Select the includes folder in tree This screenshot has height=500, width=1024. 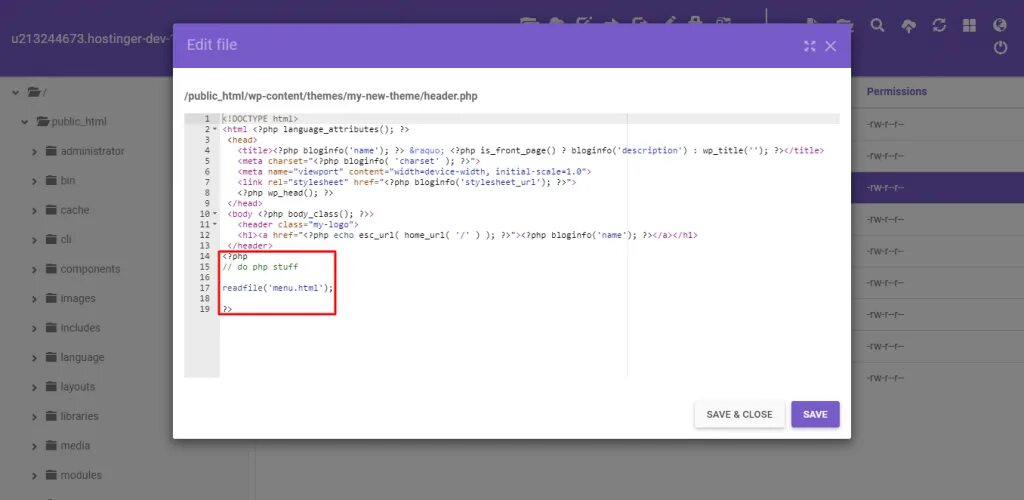pos(80,328)
